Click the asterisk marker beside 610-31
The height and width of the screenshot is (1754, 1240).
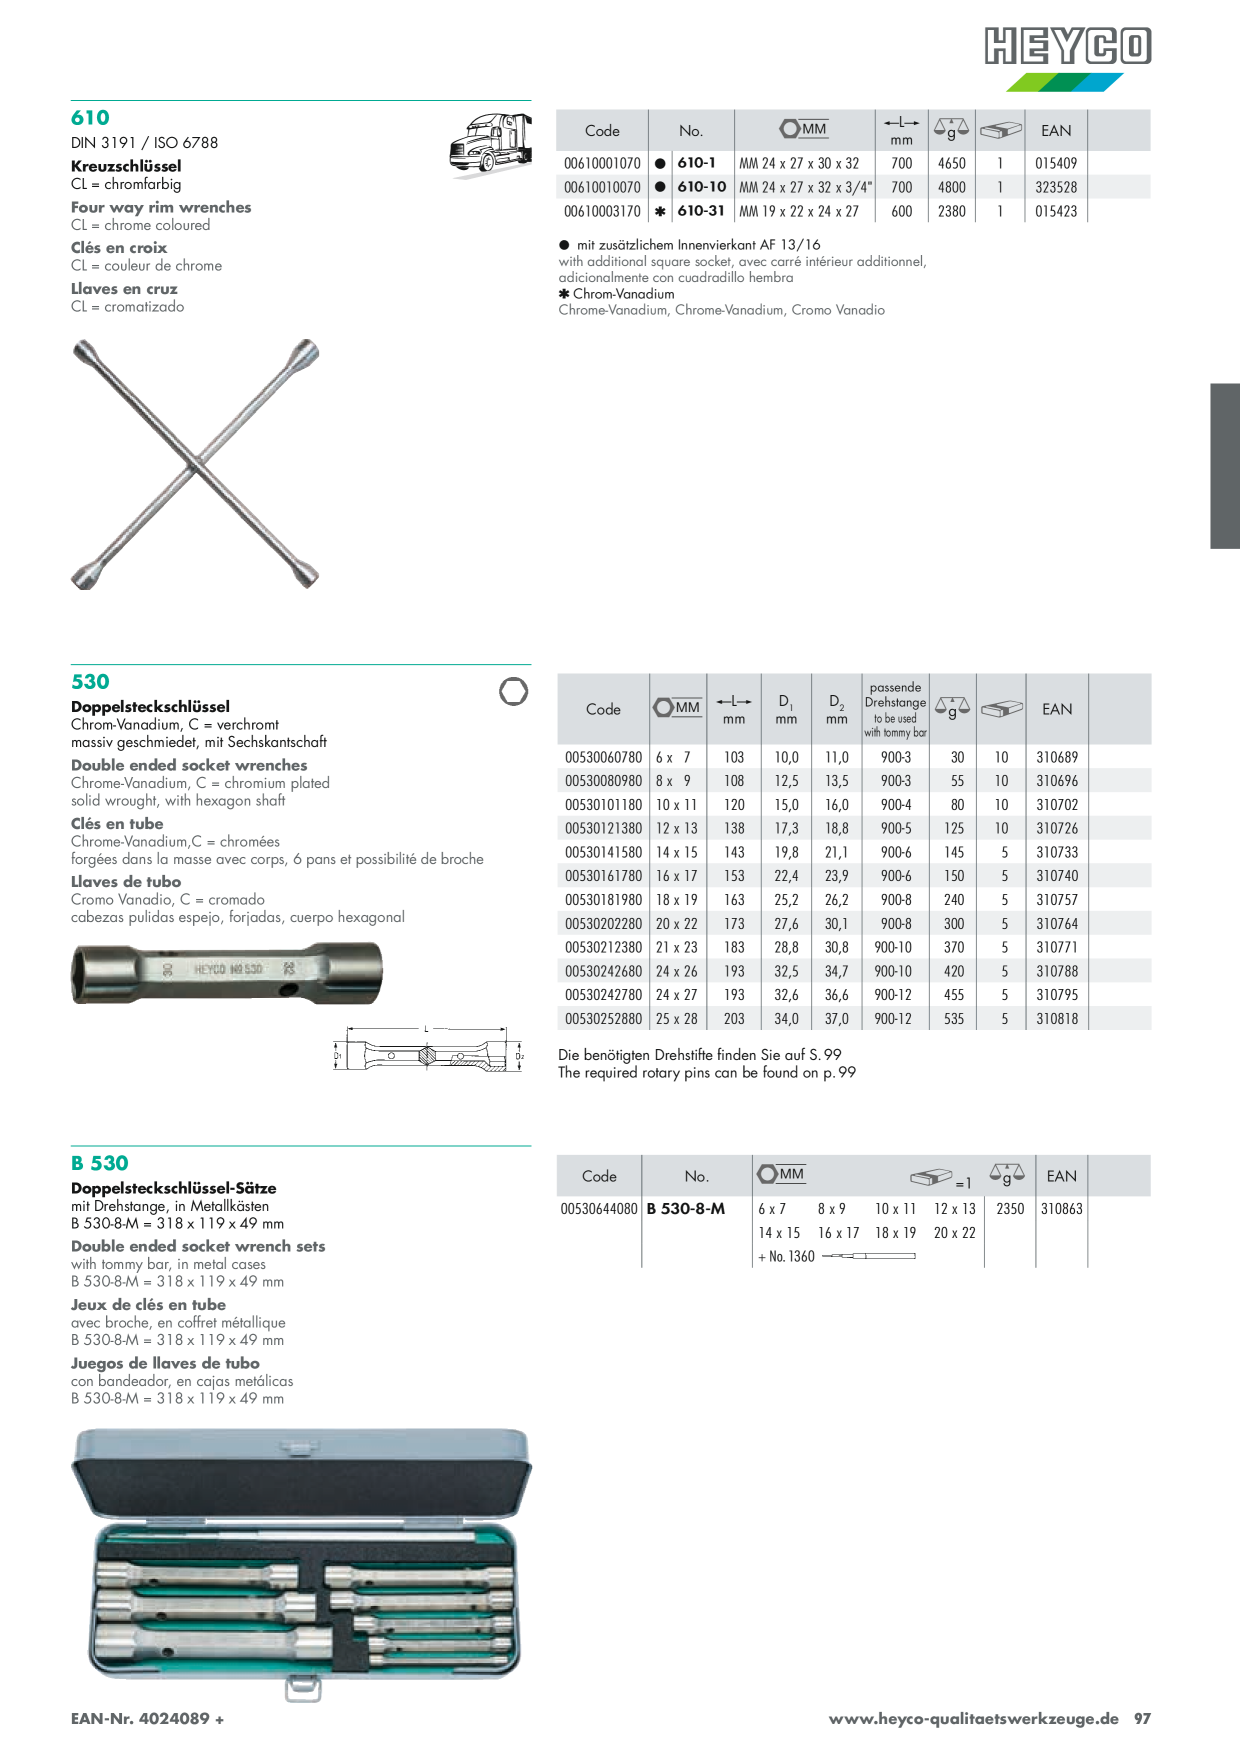pyautogui.click(x=660, y=211)
